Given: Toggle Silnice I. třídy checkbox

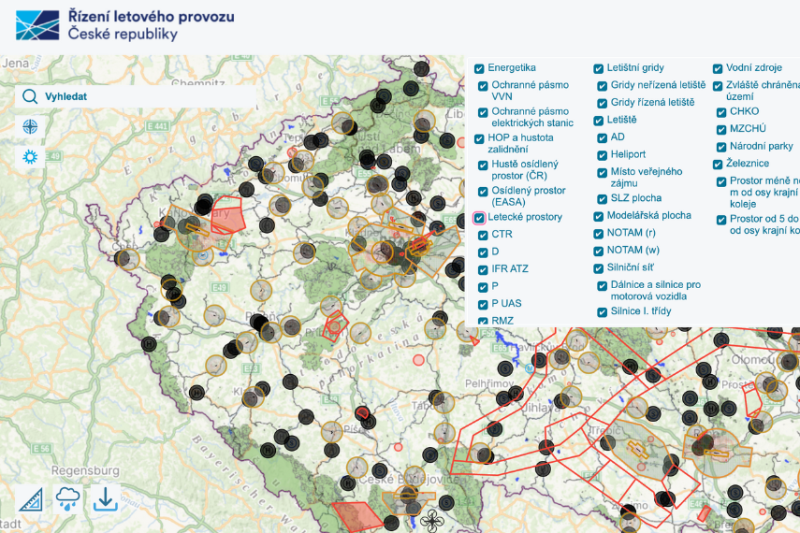Looking at the screenshot, I should 602,312.
